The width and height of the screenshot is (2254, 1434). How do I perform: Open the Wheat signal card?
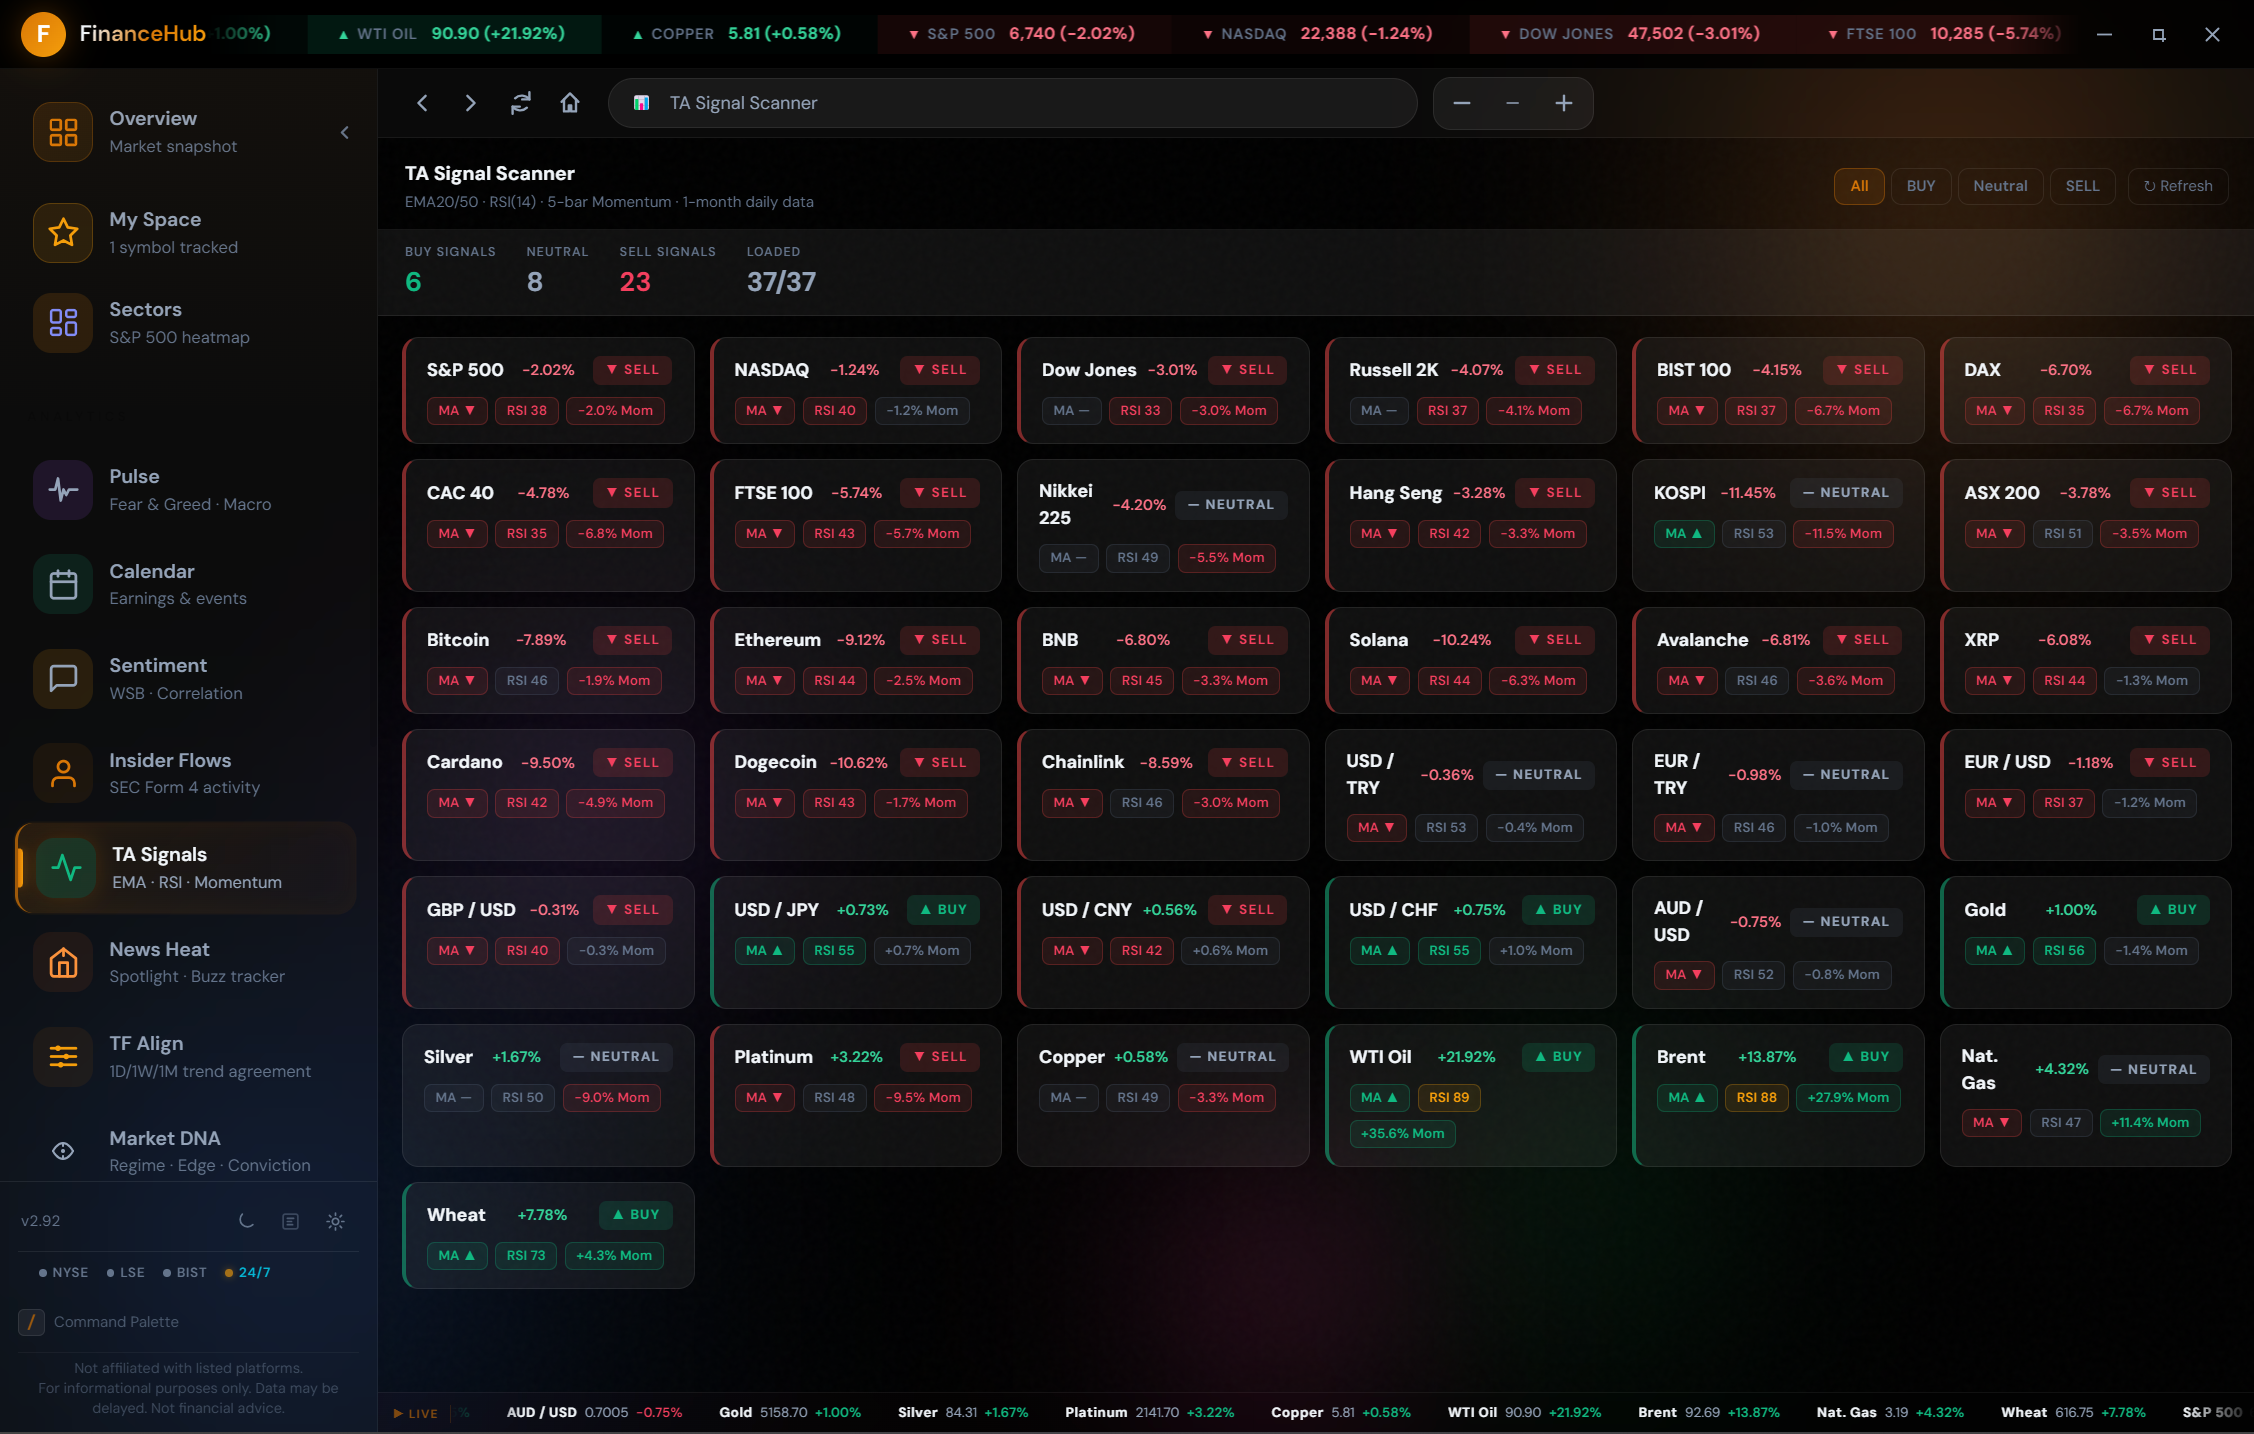pos(548,1235)
